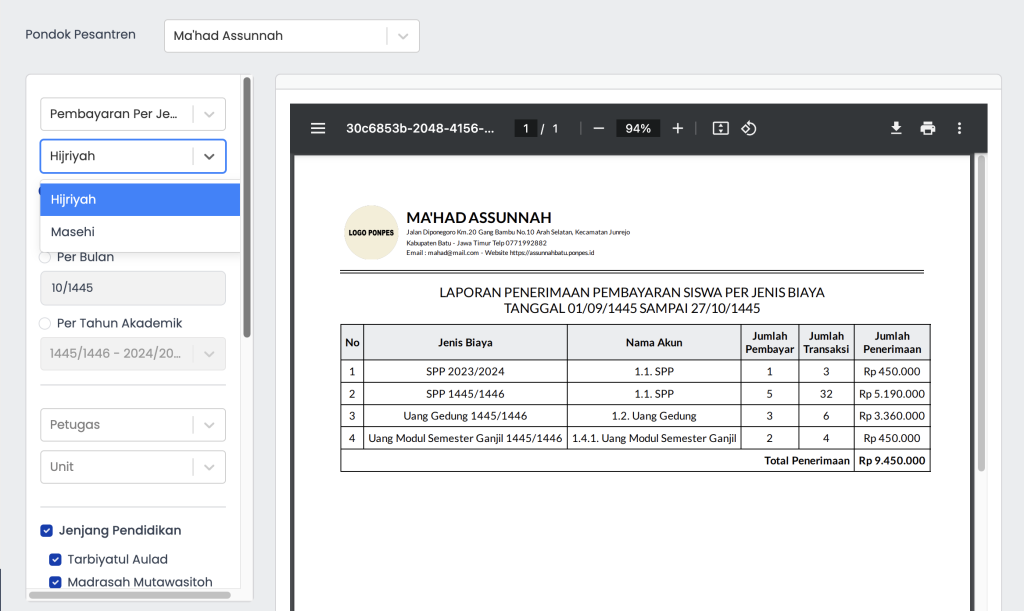The height and width of the screenshot is (611, 1024).
Task: Click the Rp 5.190.000 amount cell
Action: [x=892, y=394]
